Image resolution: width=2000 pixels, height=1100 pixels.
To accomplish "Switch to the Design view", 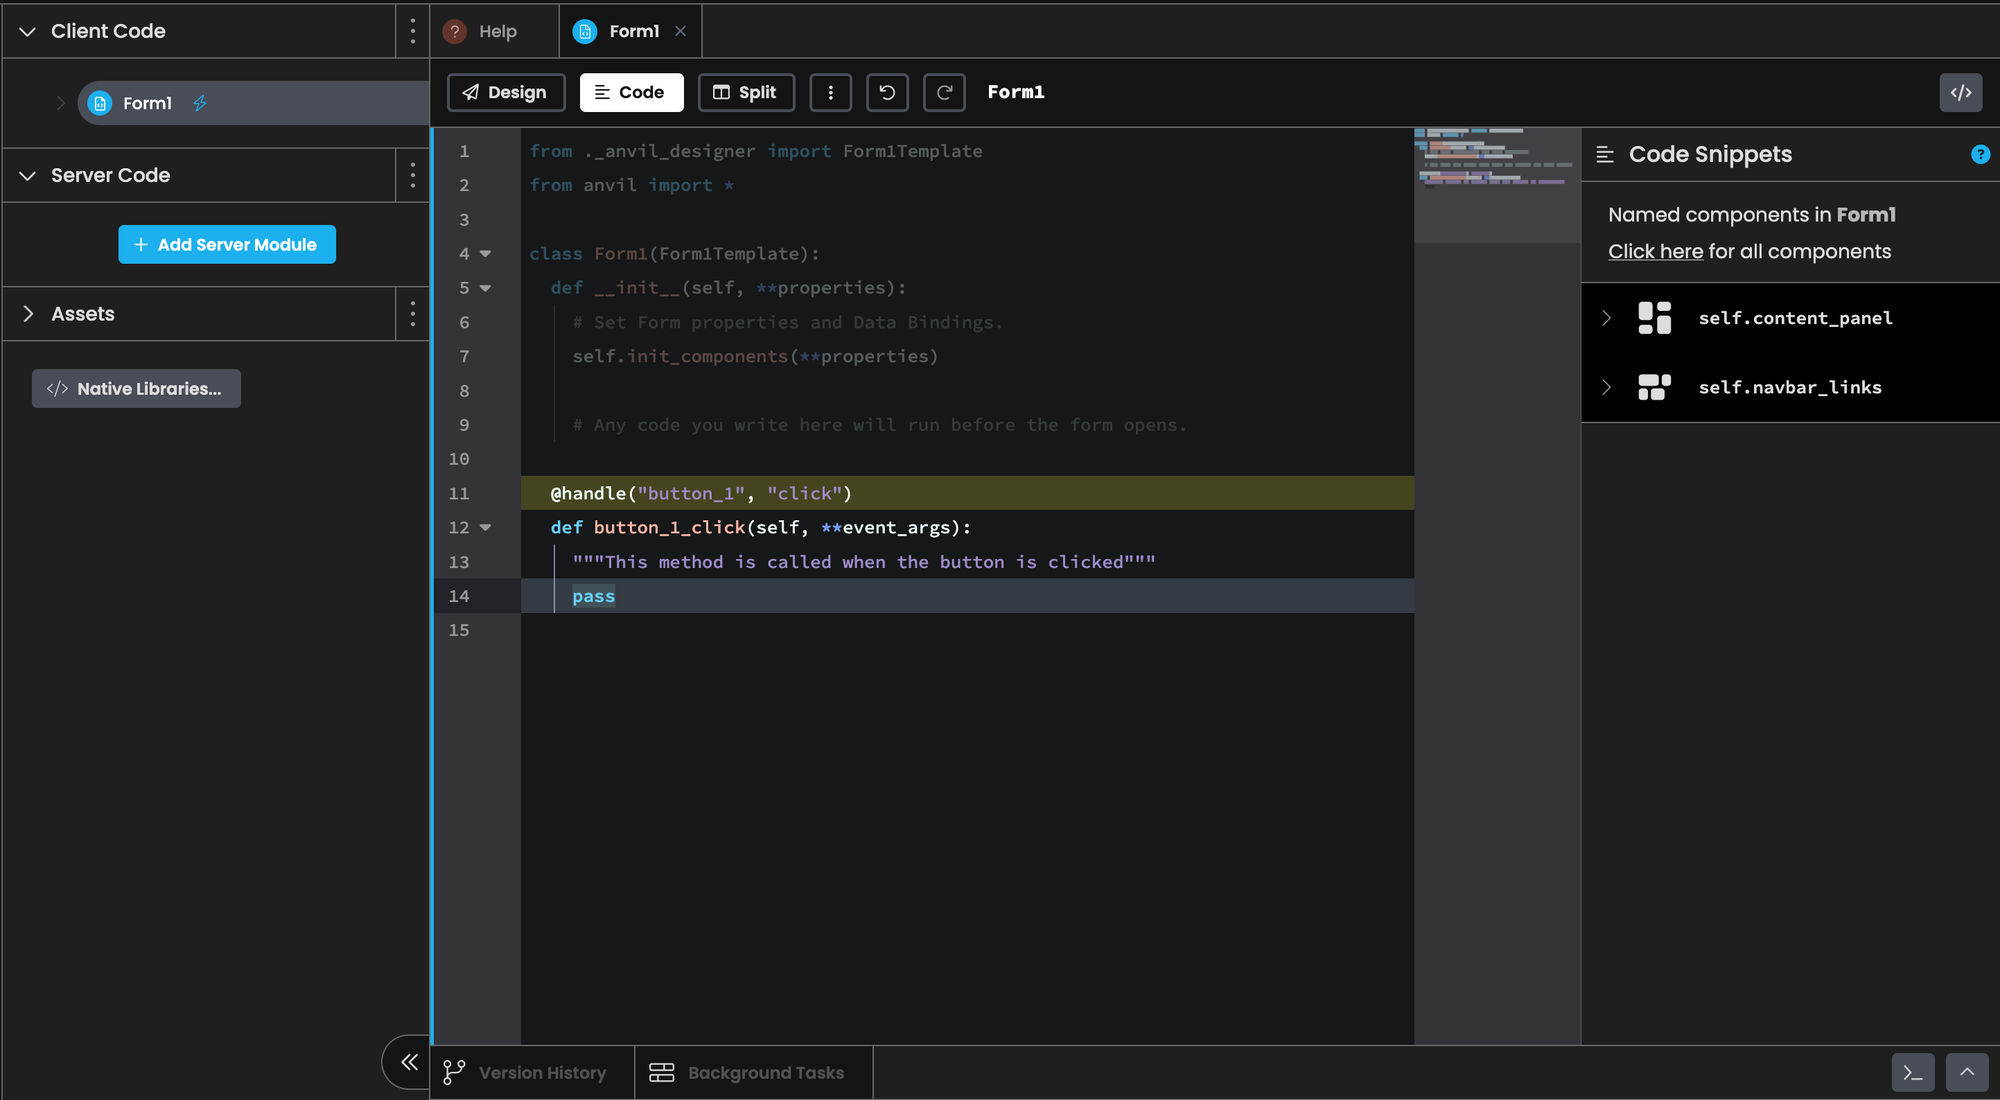I will (506, 92).
